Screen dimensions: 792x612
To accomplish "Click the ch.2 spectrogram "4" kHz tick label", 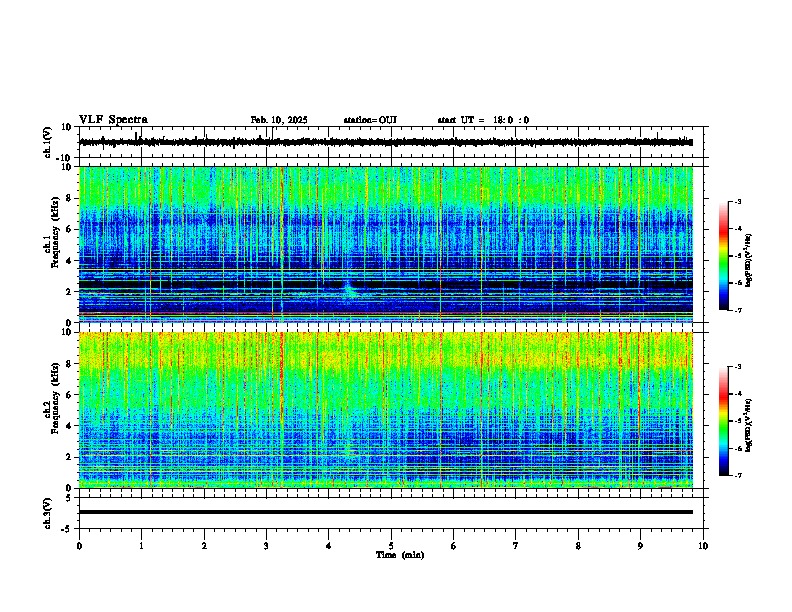I will click(x=70, y=426).
